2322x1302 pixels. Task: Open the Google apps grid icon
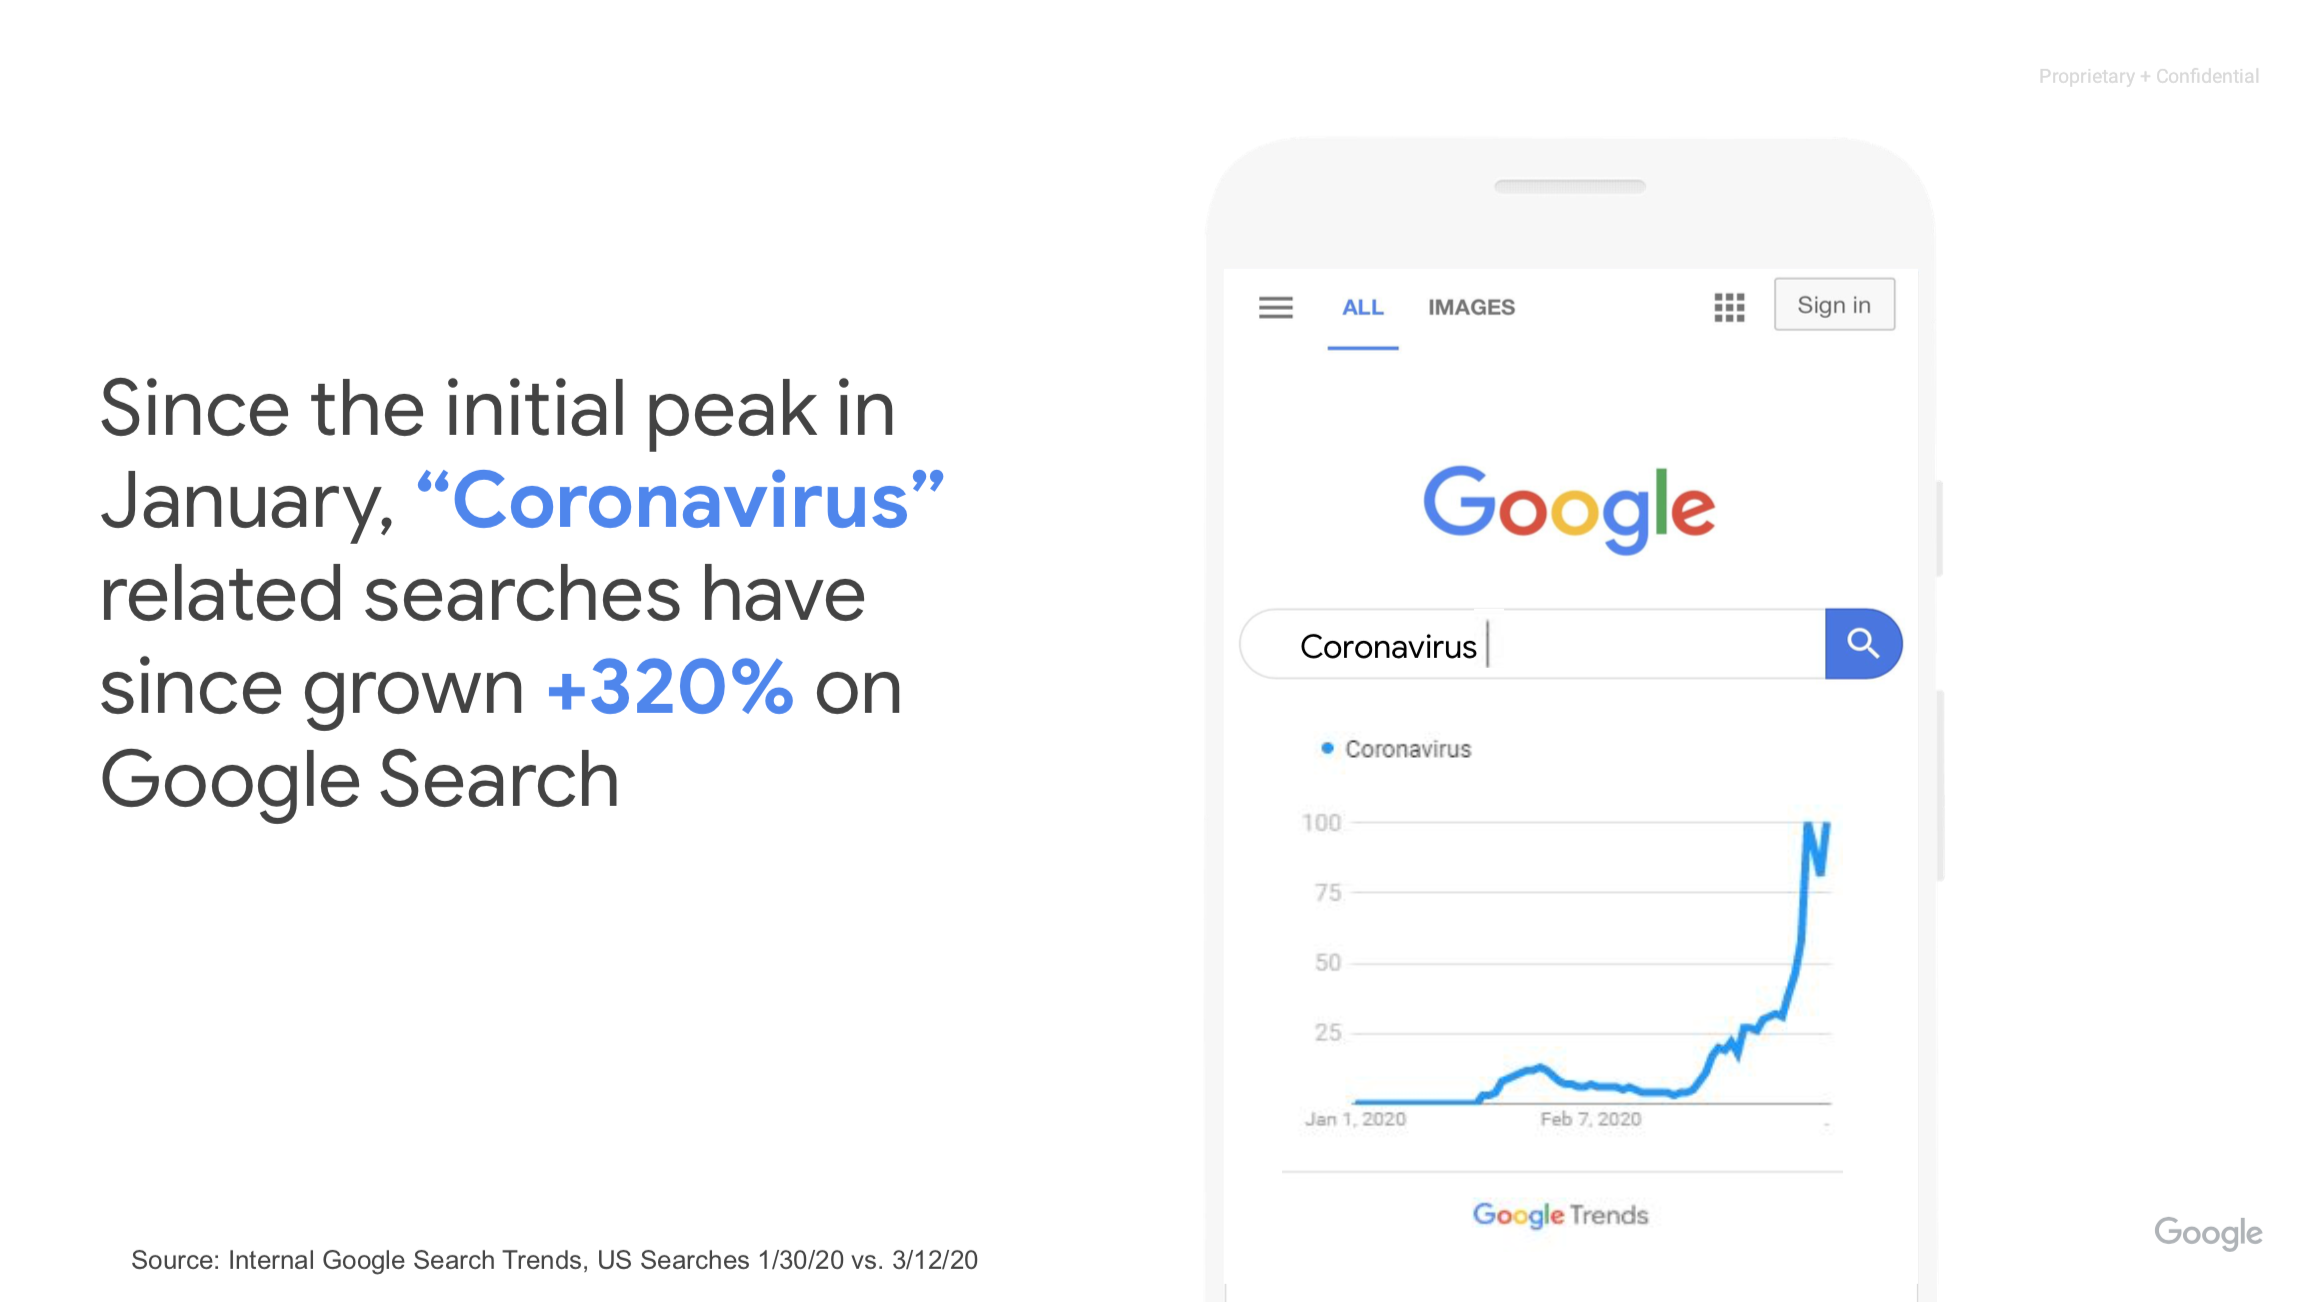click(x=1729, y=307)
